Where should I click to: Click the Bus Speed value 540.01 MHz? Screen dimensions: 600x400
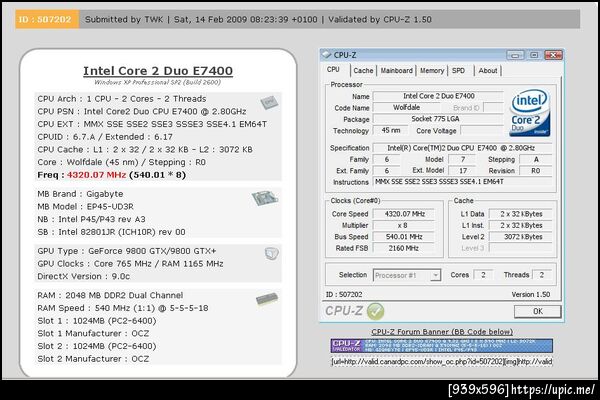pyautogui.click(x=404, y=237)
